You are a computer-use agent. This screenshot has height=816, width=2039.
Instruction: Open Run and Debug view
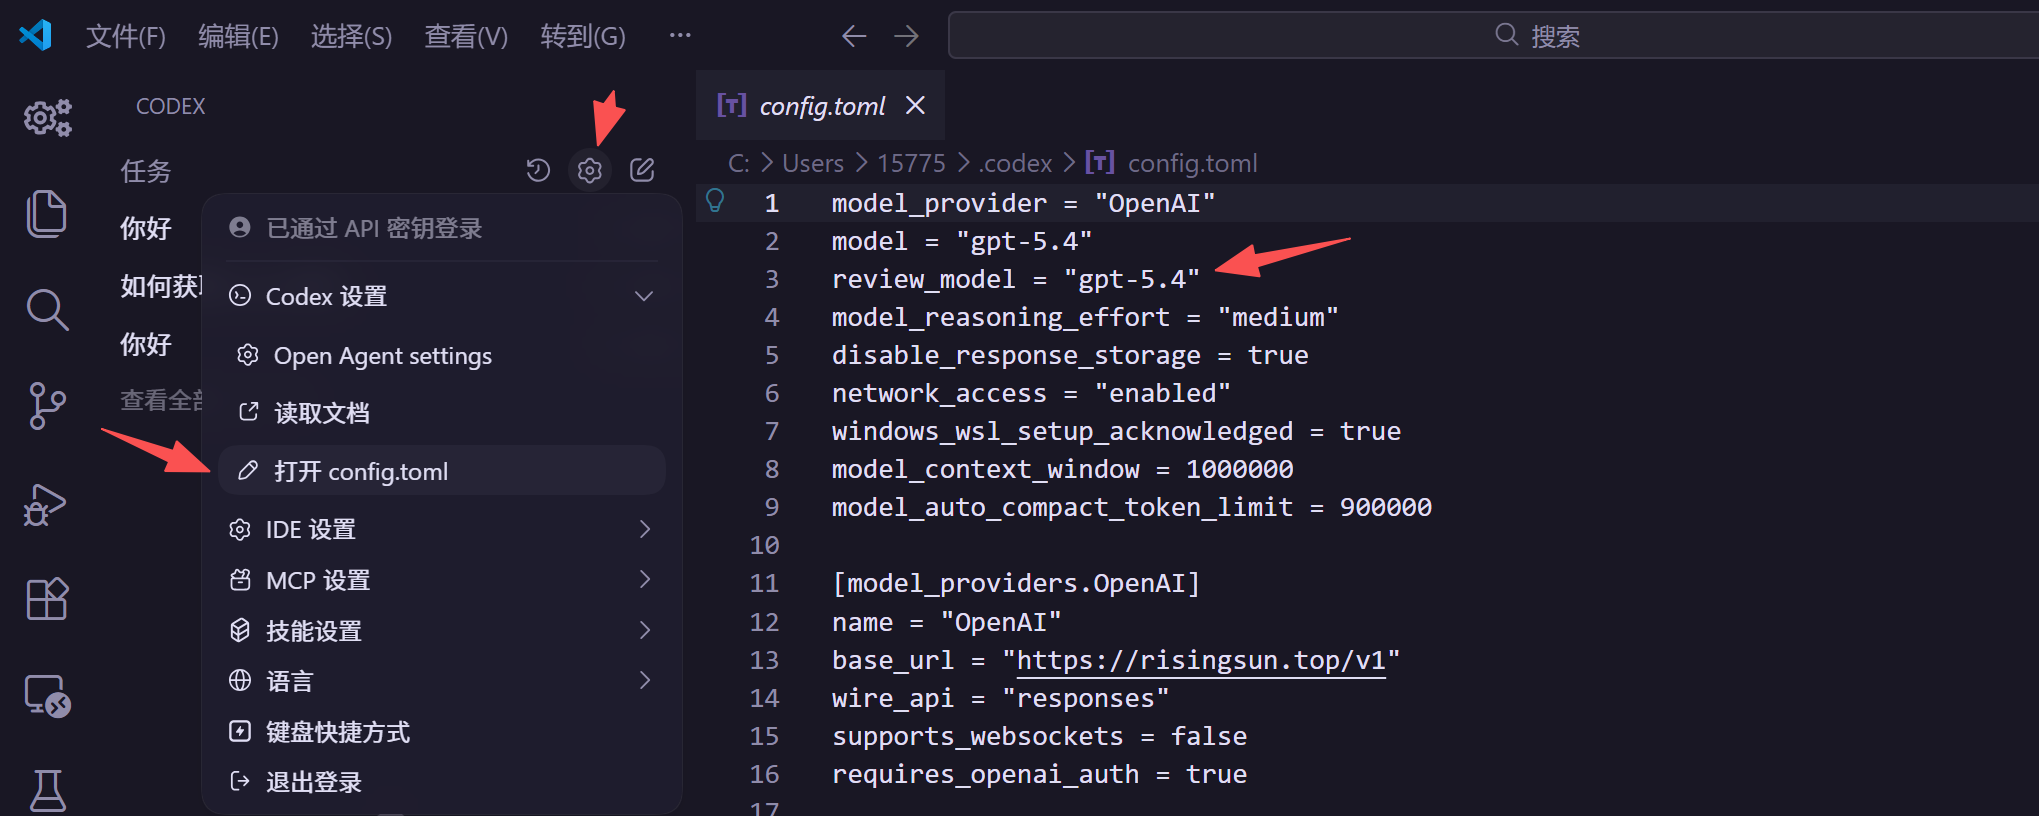pyautogui.click(x=46, y=504)
